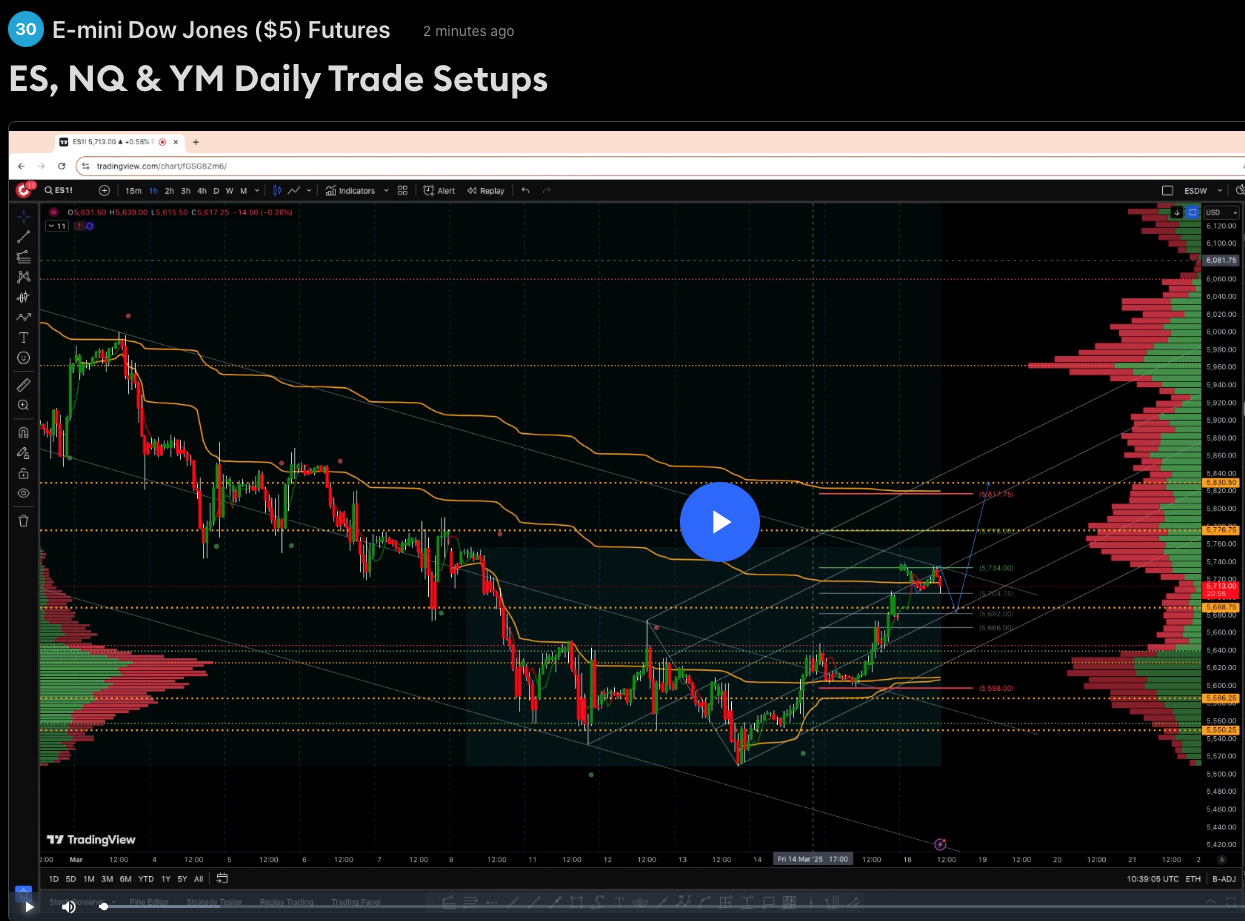Open the go to date calendar icon
The height and width of the screenshot is (921, 1245).
222,879
